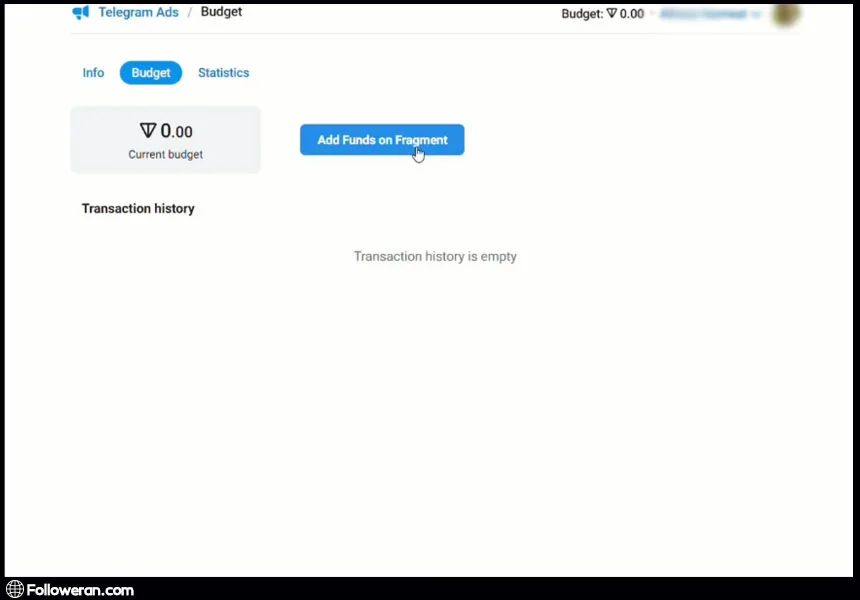This screenshot has width=860, height=600.
Task: Click the 'Transaction history is empty' message
Action: (x=435, y=257)
